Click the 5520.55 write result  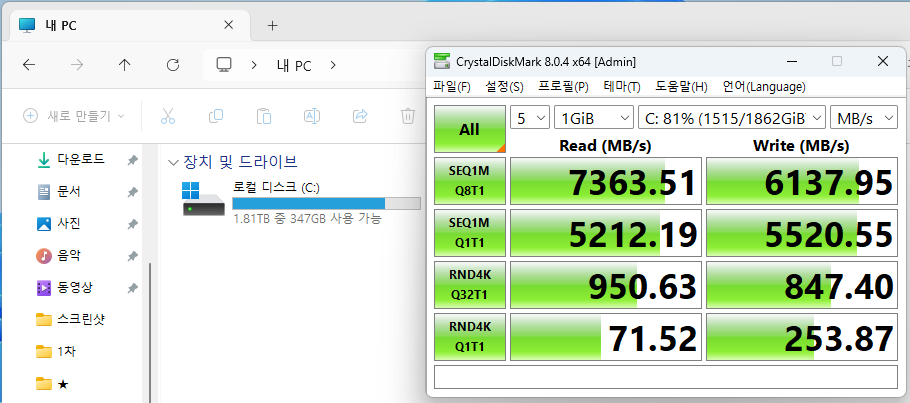801,233
